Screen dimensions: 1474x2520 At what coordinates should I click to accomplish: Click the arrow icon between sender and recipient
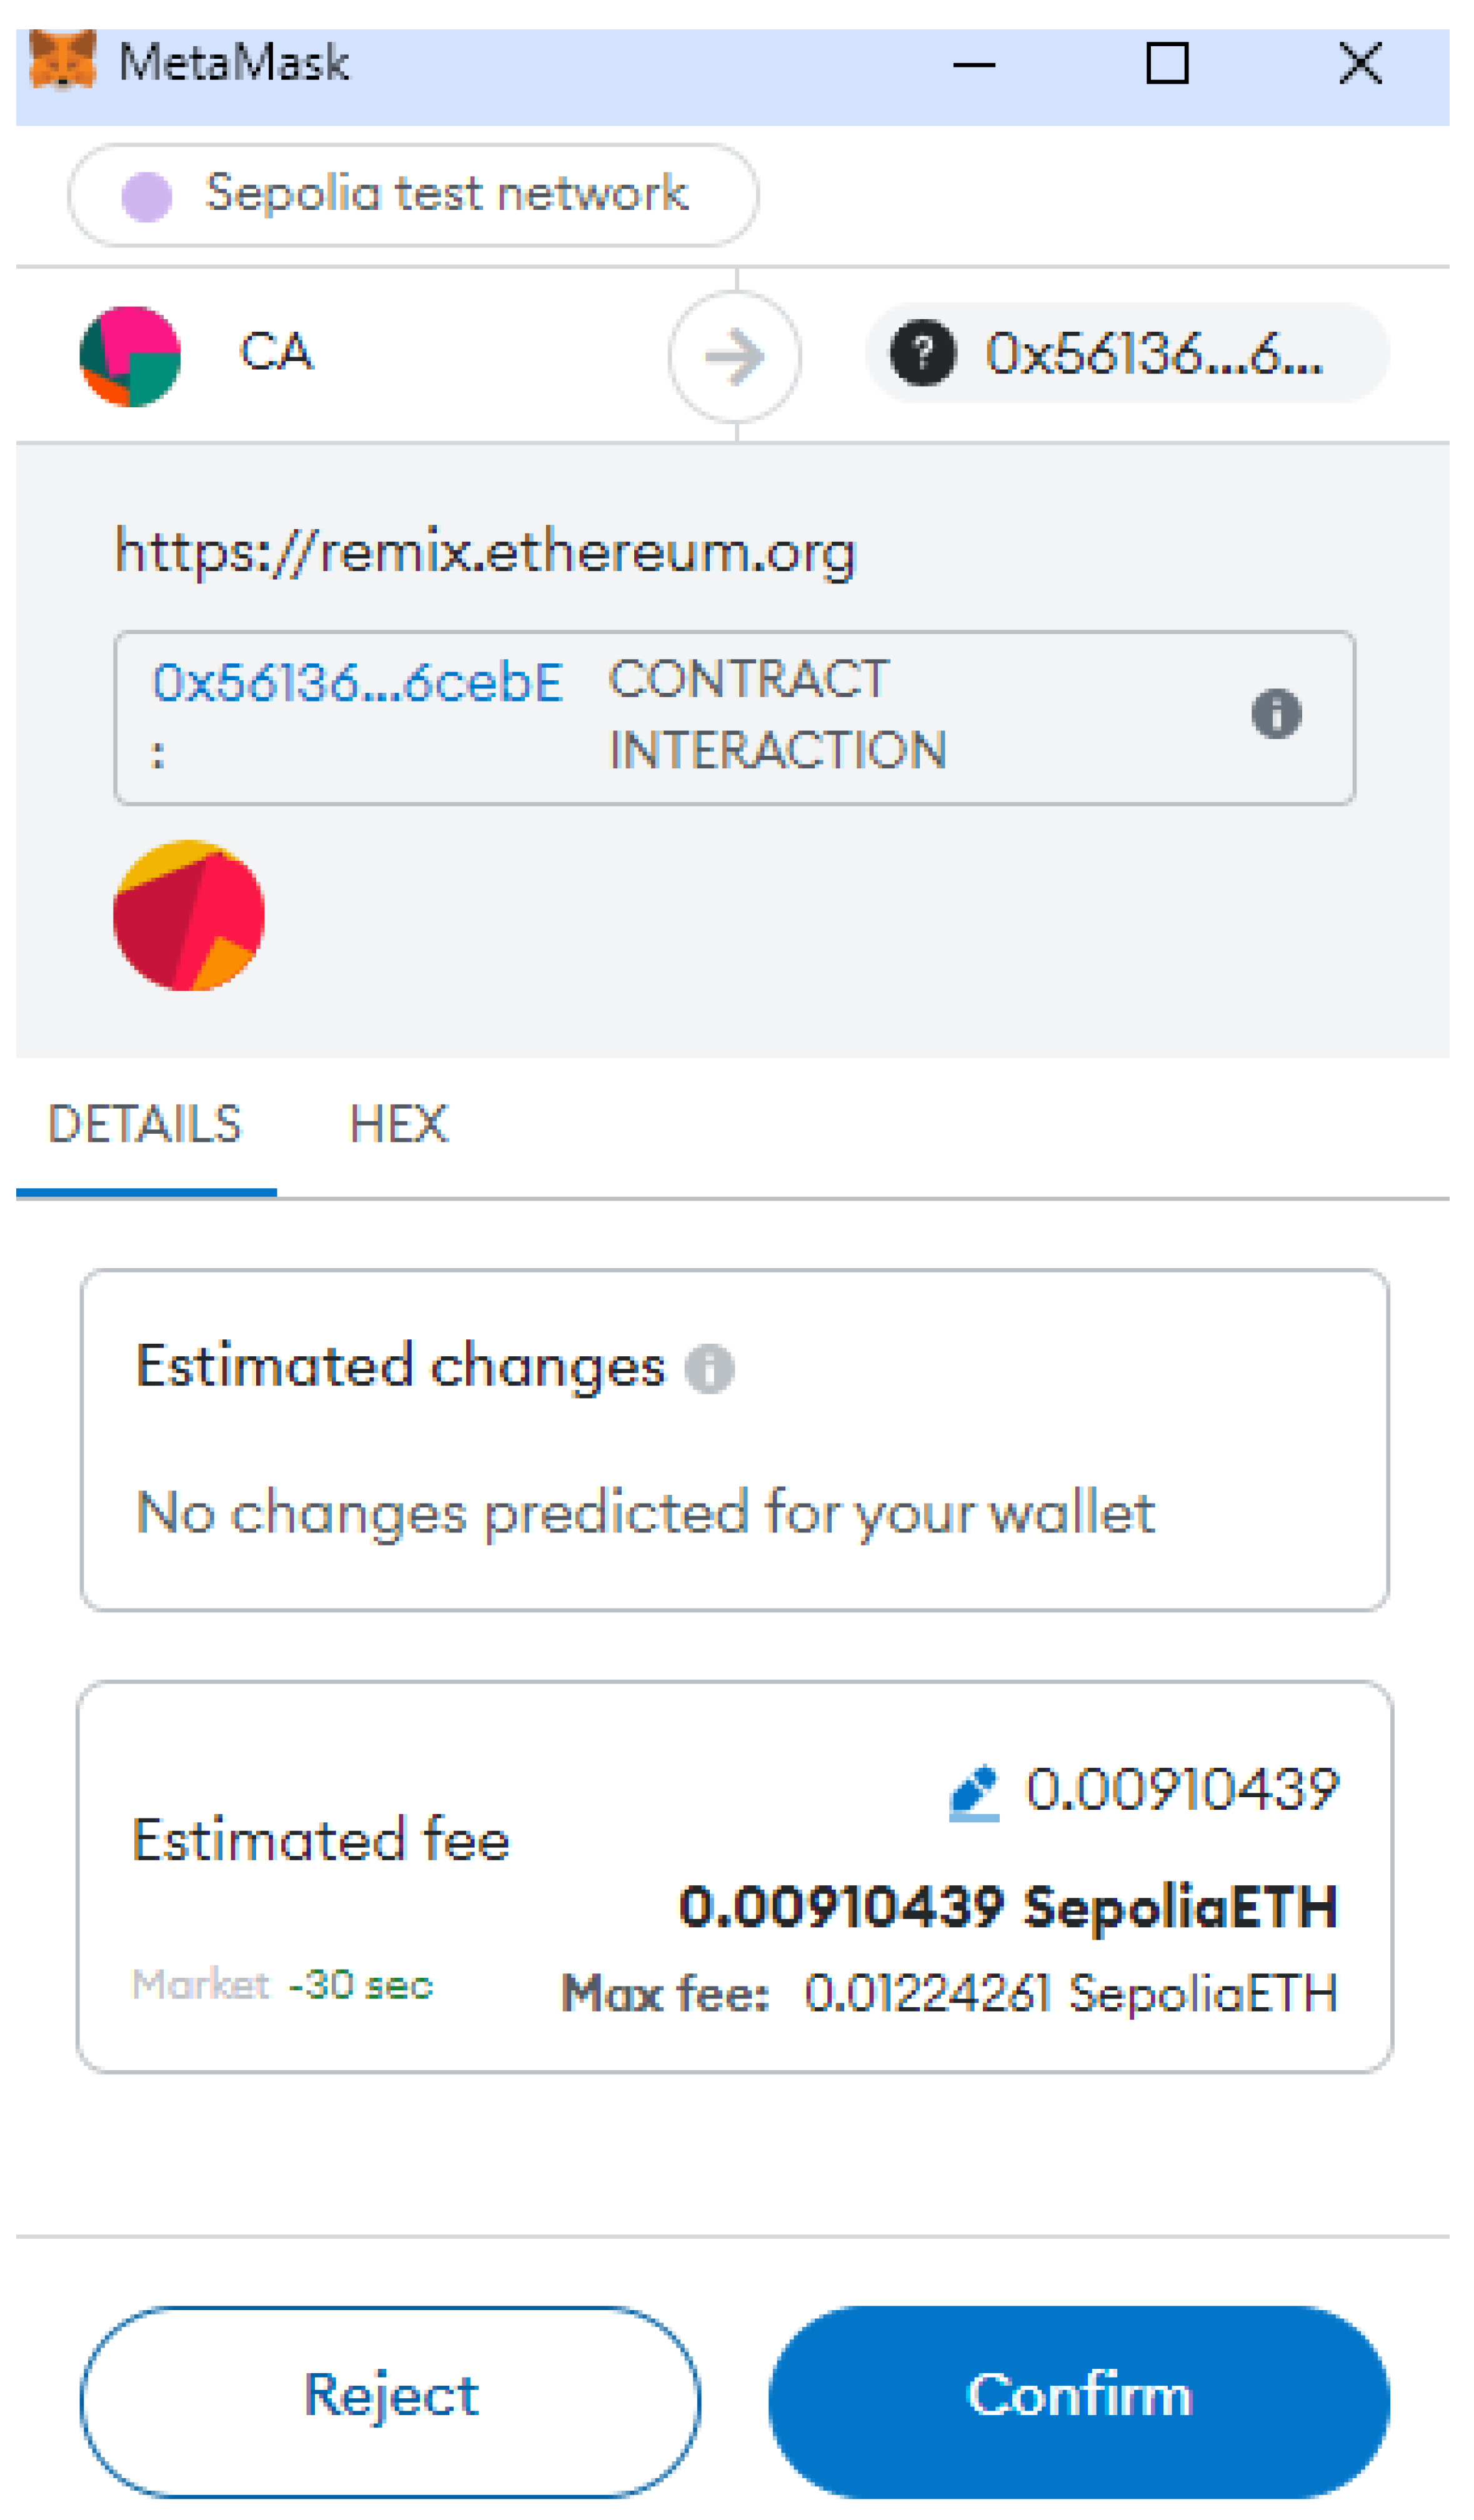point(735,357)
